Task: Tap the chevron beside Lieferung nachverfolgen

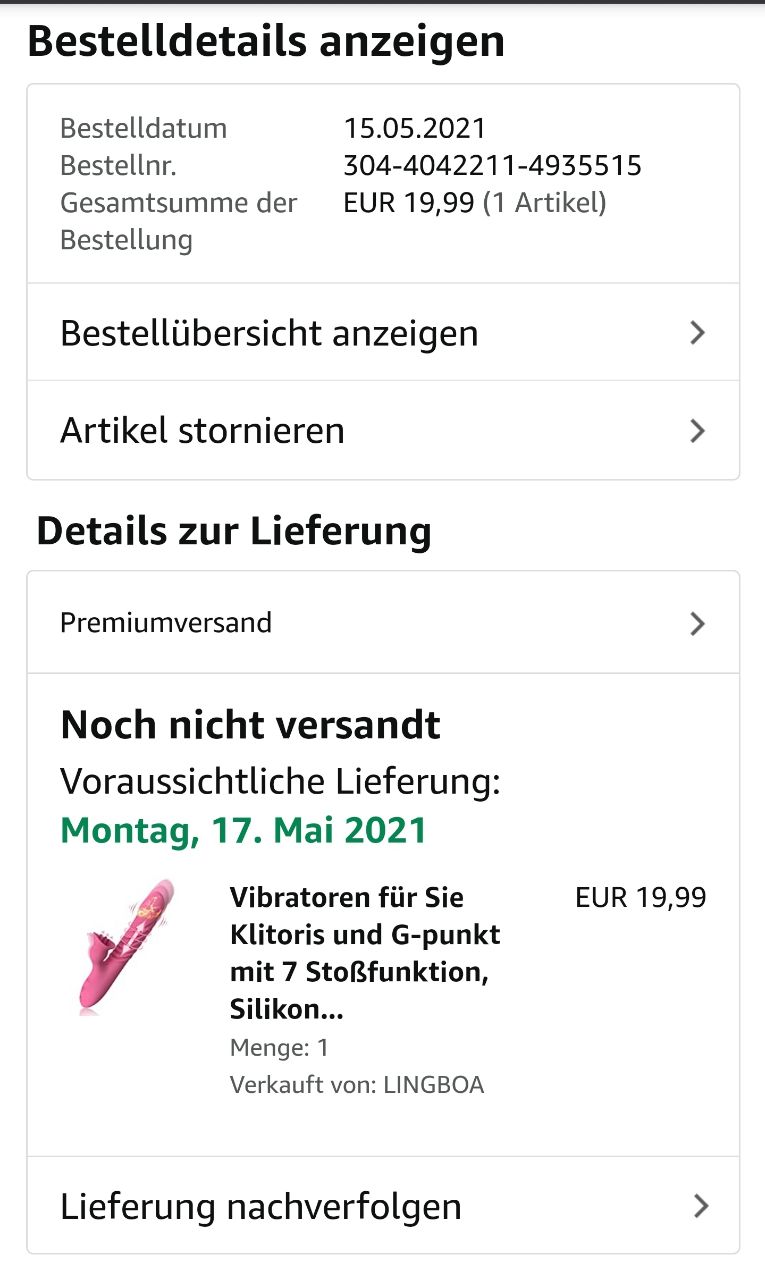Action: 701,1206
